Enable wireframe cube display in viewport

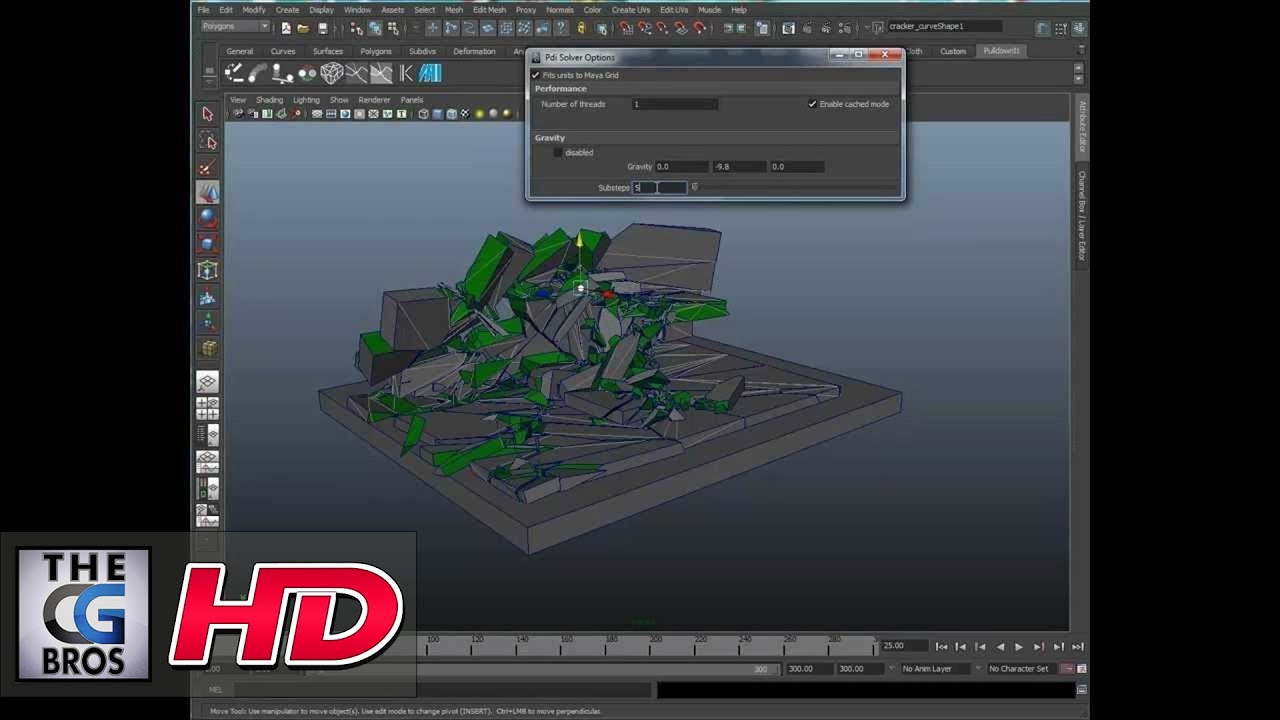click(x=423, y=114)
